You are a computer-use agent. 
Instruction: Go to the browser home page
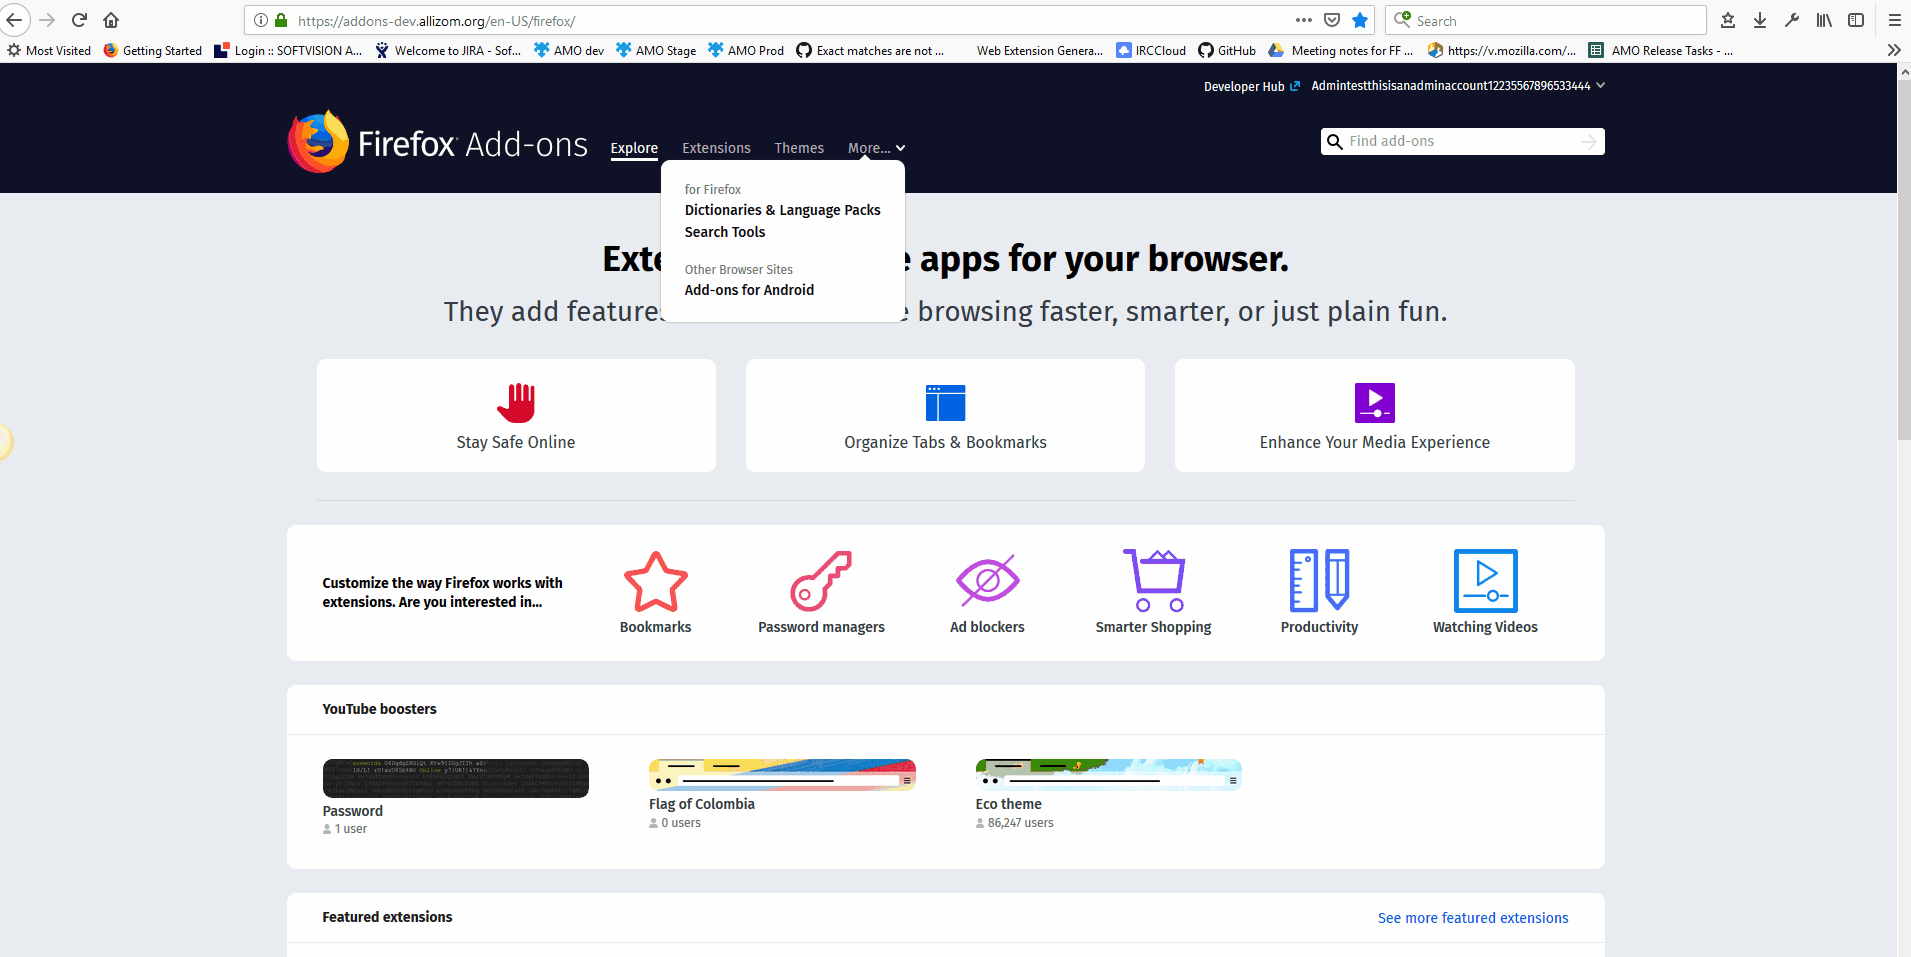pyautogui.click(x=111, y=20)
